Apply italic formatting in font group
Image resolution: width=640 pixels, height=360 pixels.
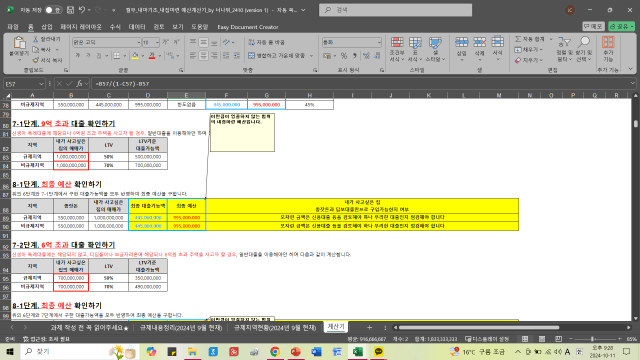[x=88, y=56]
